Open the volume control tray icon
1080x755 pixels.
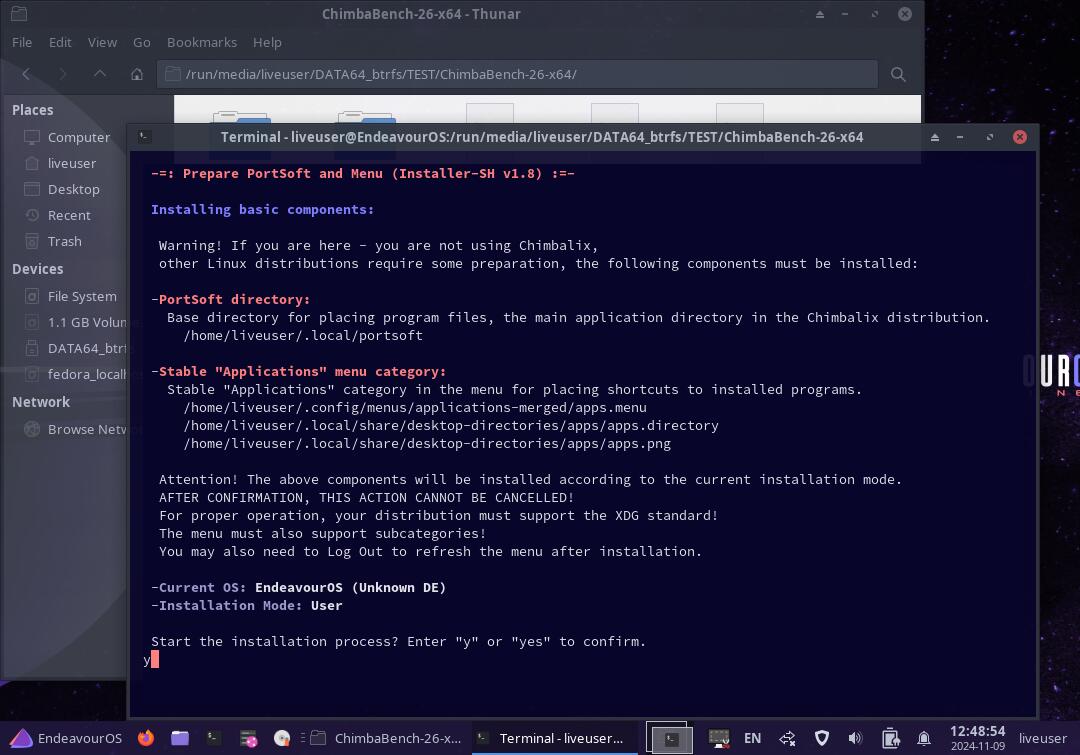pos(855,738)
